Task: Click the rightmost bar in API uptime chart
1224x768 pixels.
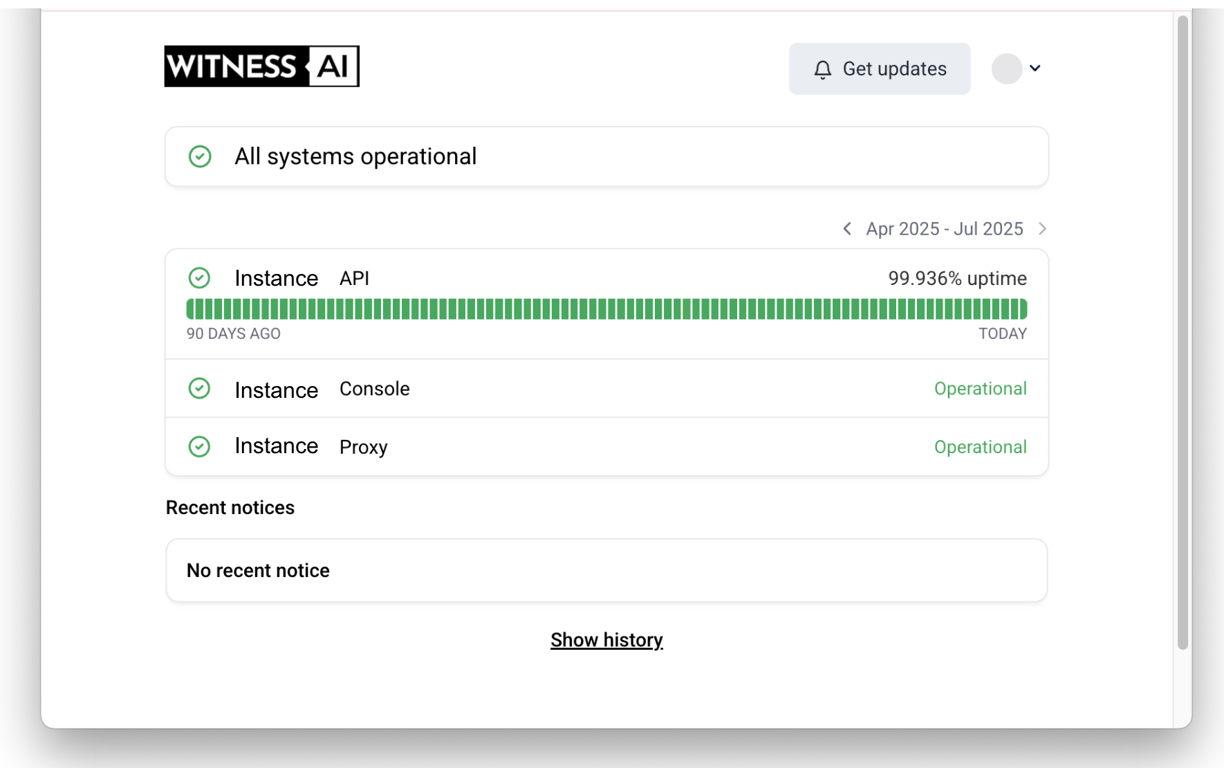Action: (x=1023, y=309)
